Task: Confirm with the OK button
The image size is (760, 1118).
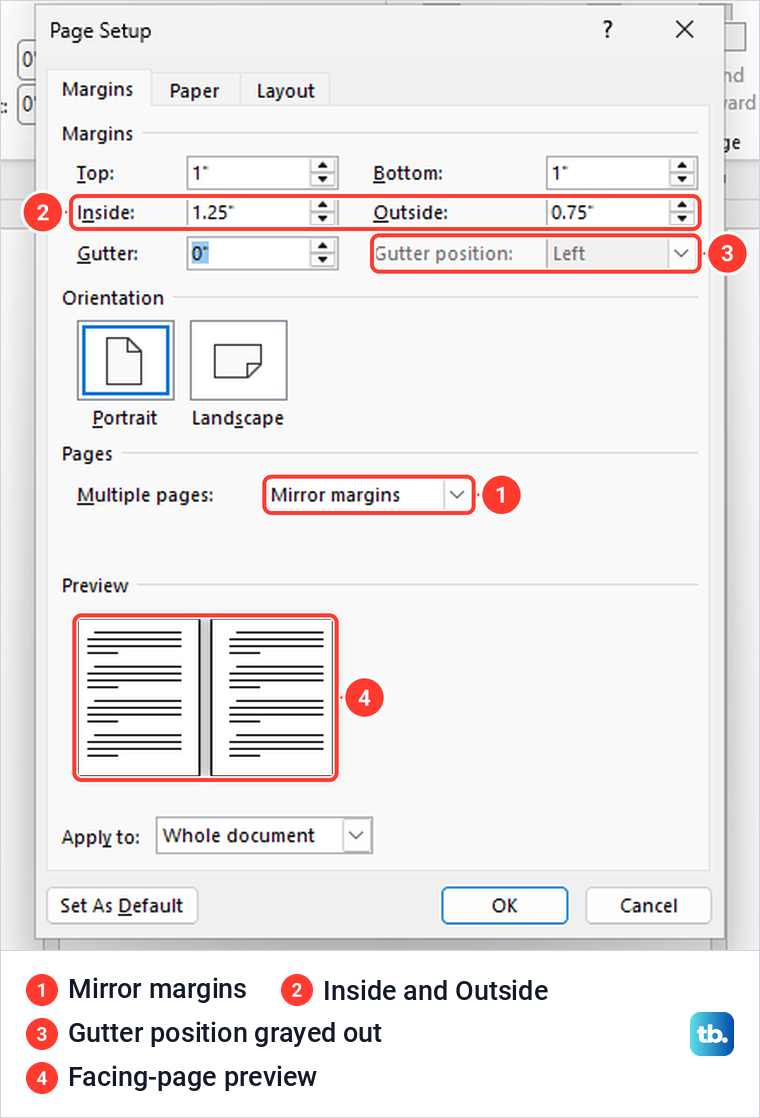Action: tap(505, 906)
